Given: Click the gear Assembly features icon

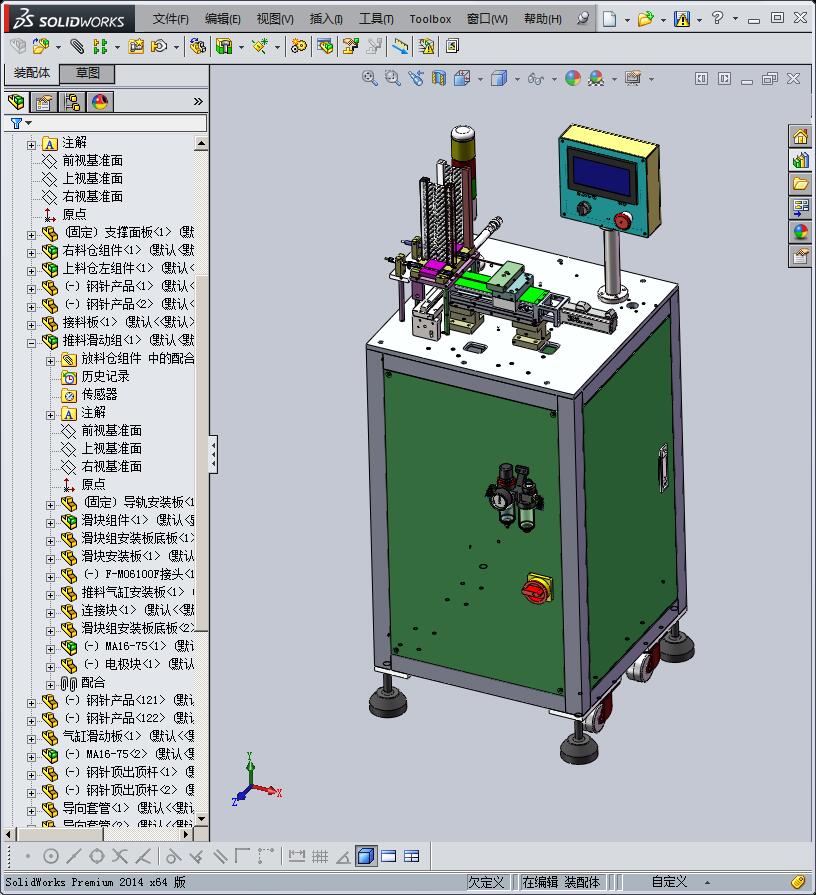Looking at the screenshot, I should tap(298, 46).
